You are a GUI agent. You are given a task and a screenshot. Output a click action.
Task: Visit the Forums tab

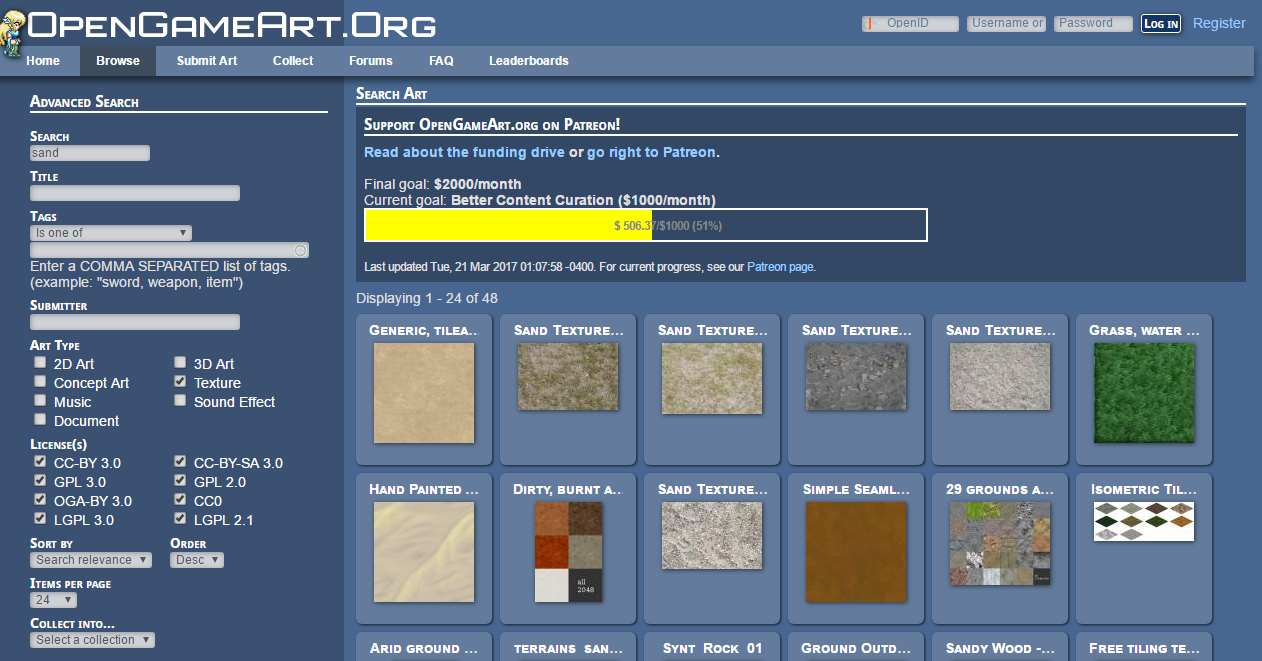[371, 61]
